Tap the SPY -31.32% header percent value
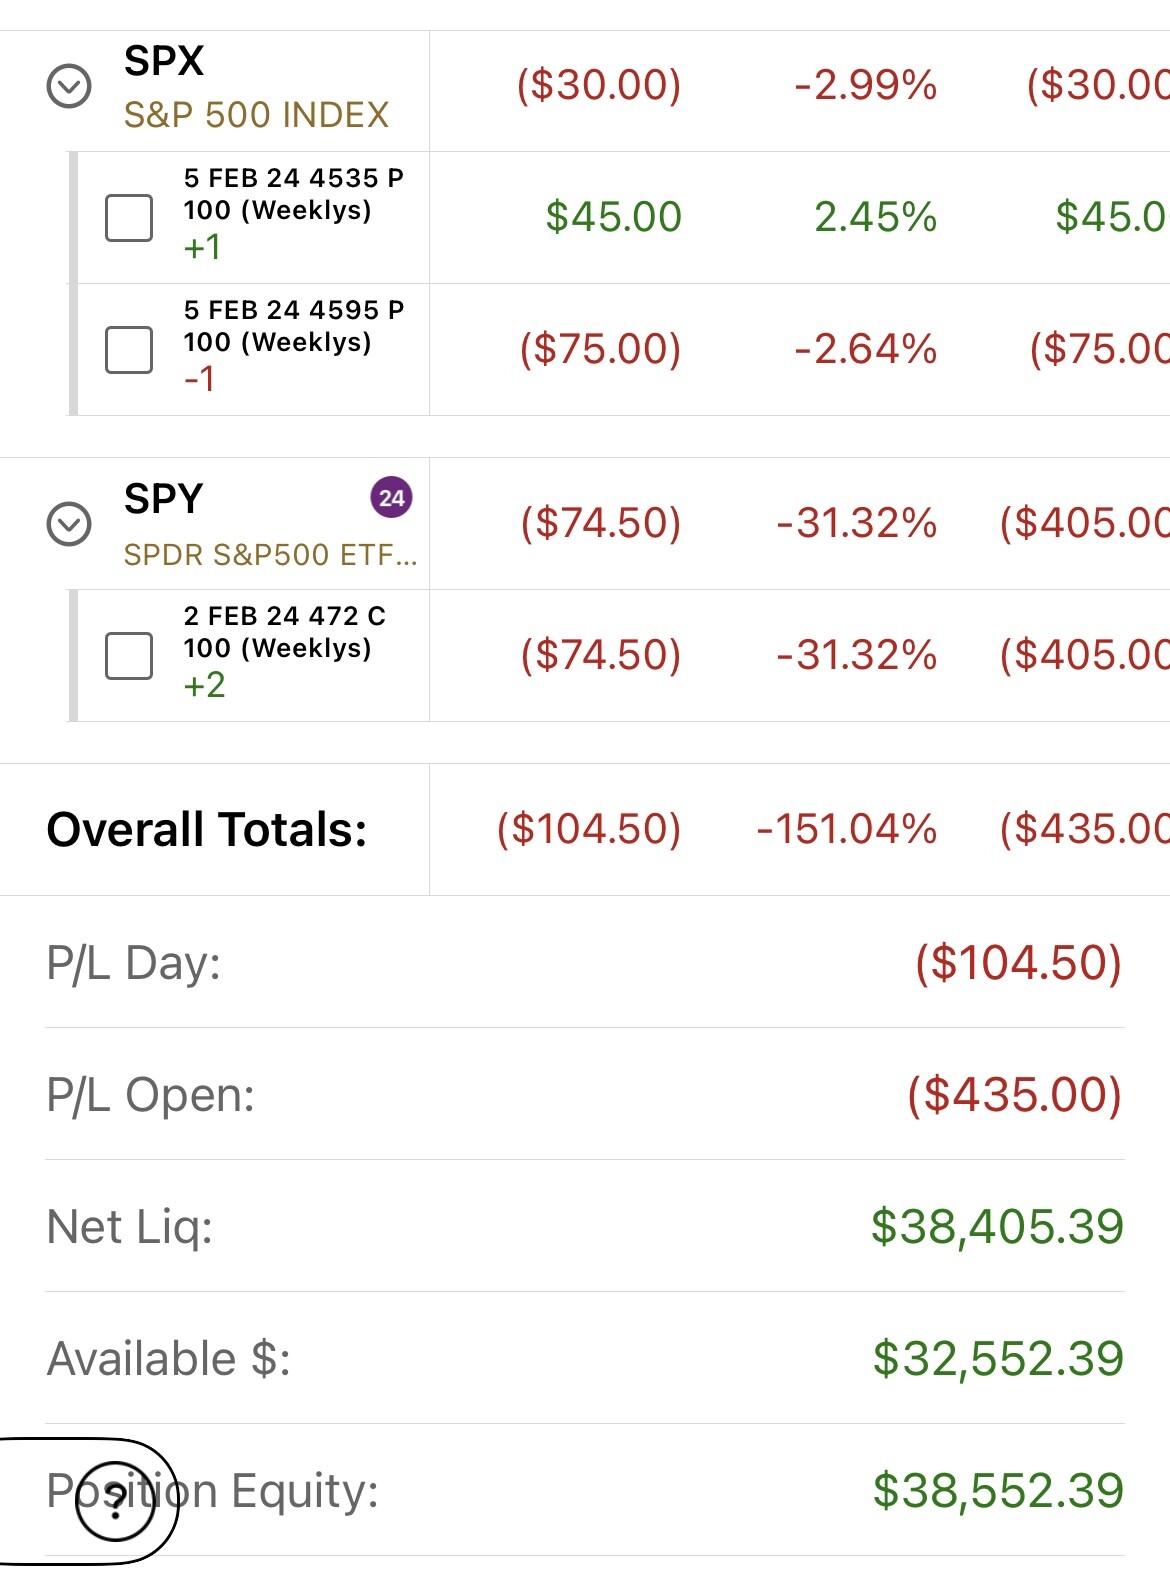This screenshot has height=1590, width=1170. click(857, 523)
